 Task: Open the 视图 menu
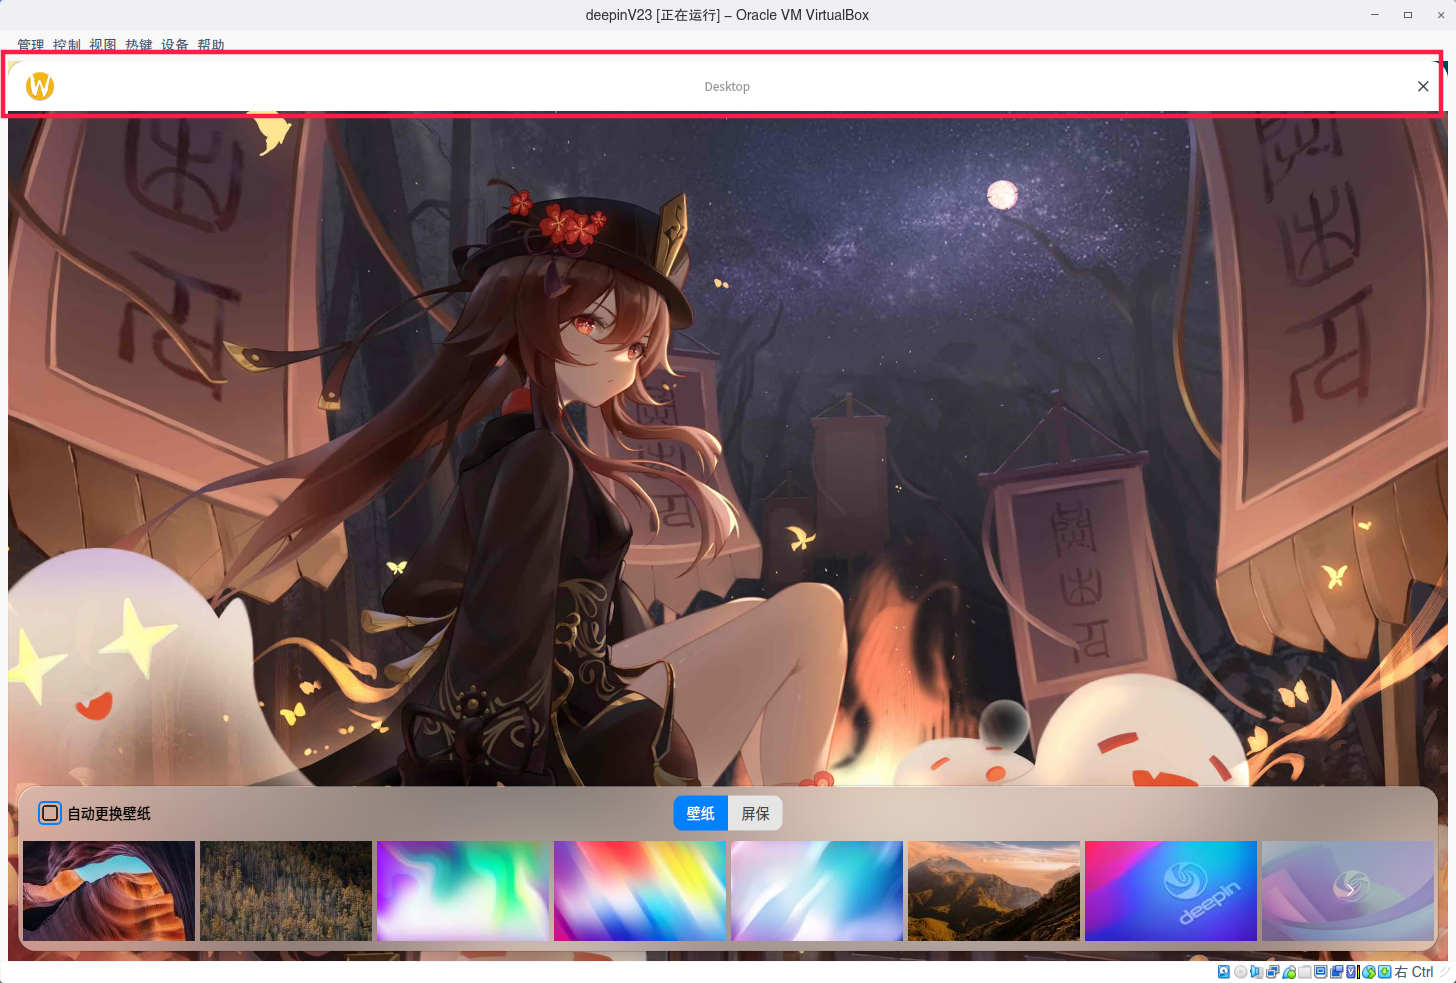(x=103, y=45)
